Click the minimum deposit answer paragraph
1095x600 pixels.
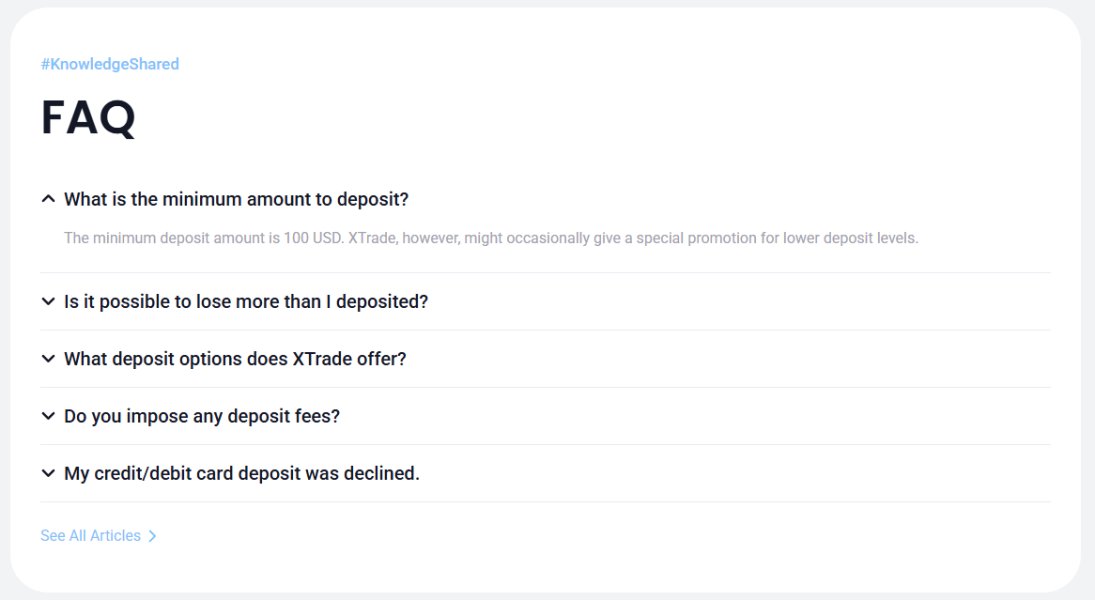490,238
